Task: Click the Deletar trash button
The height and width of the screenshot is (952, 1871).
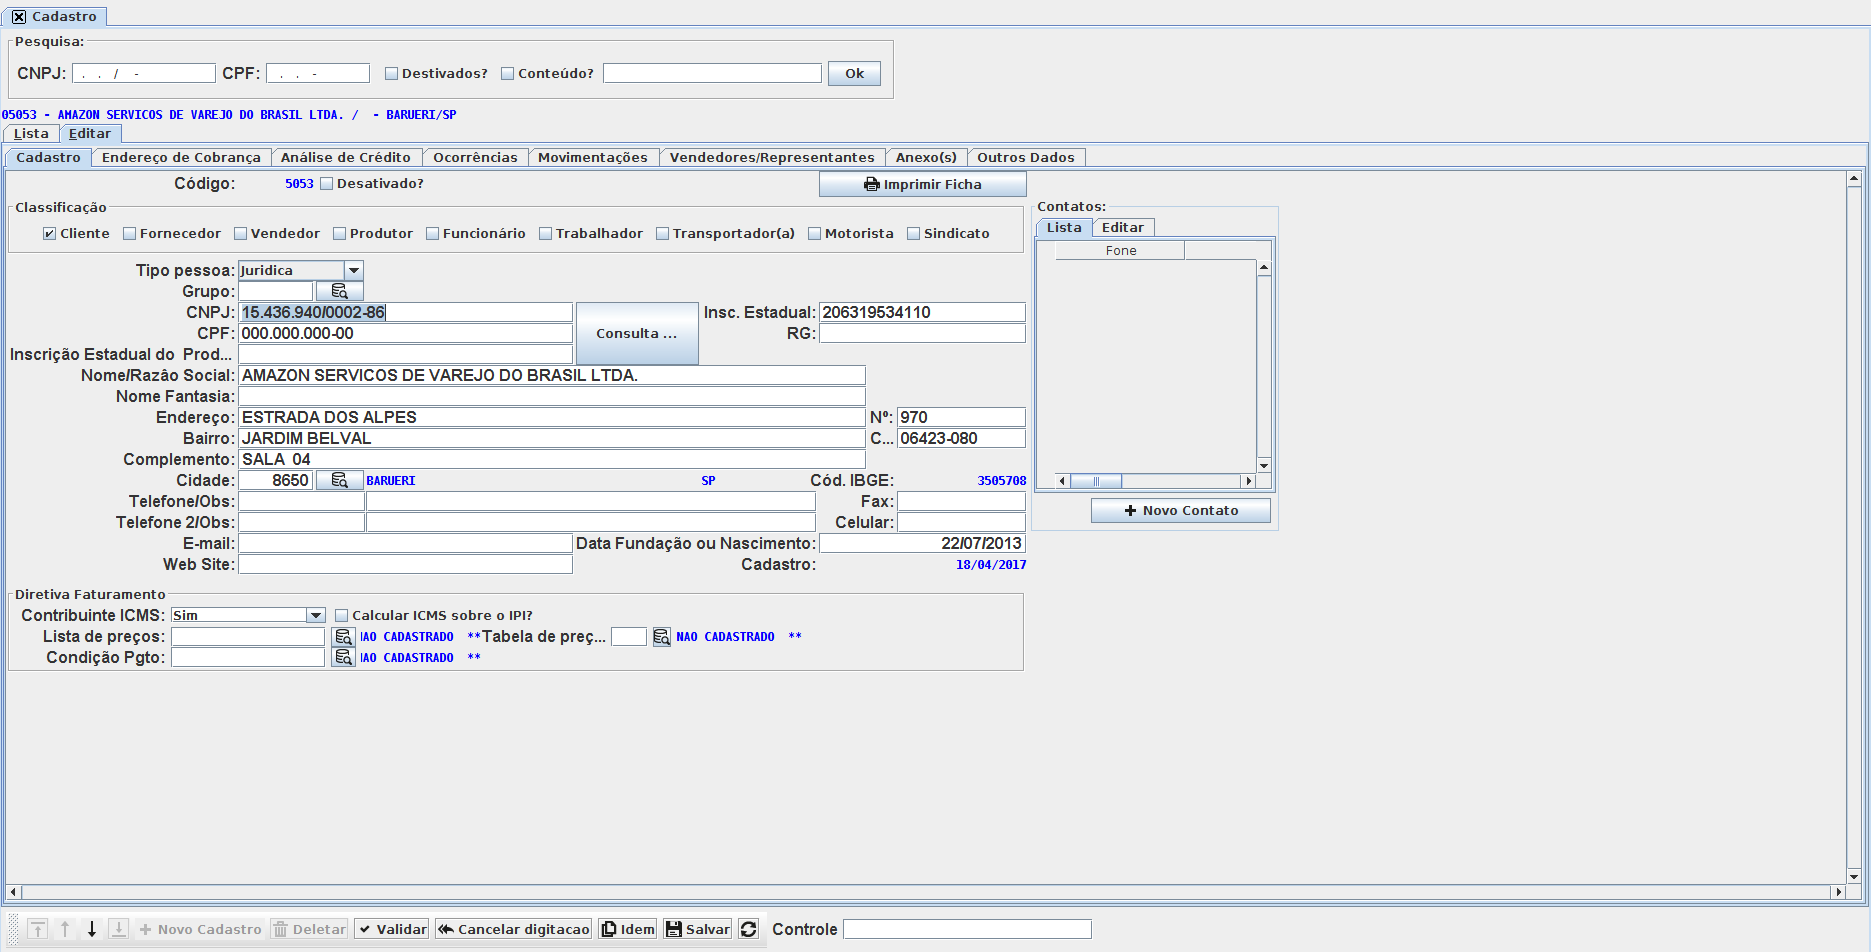Action: pyautogui.click(x=309, y=929)
